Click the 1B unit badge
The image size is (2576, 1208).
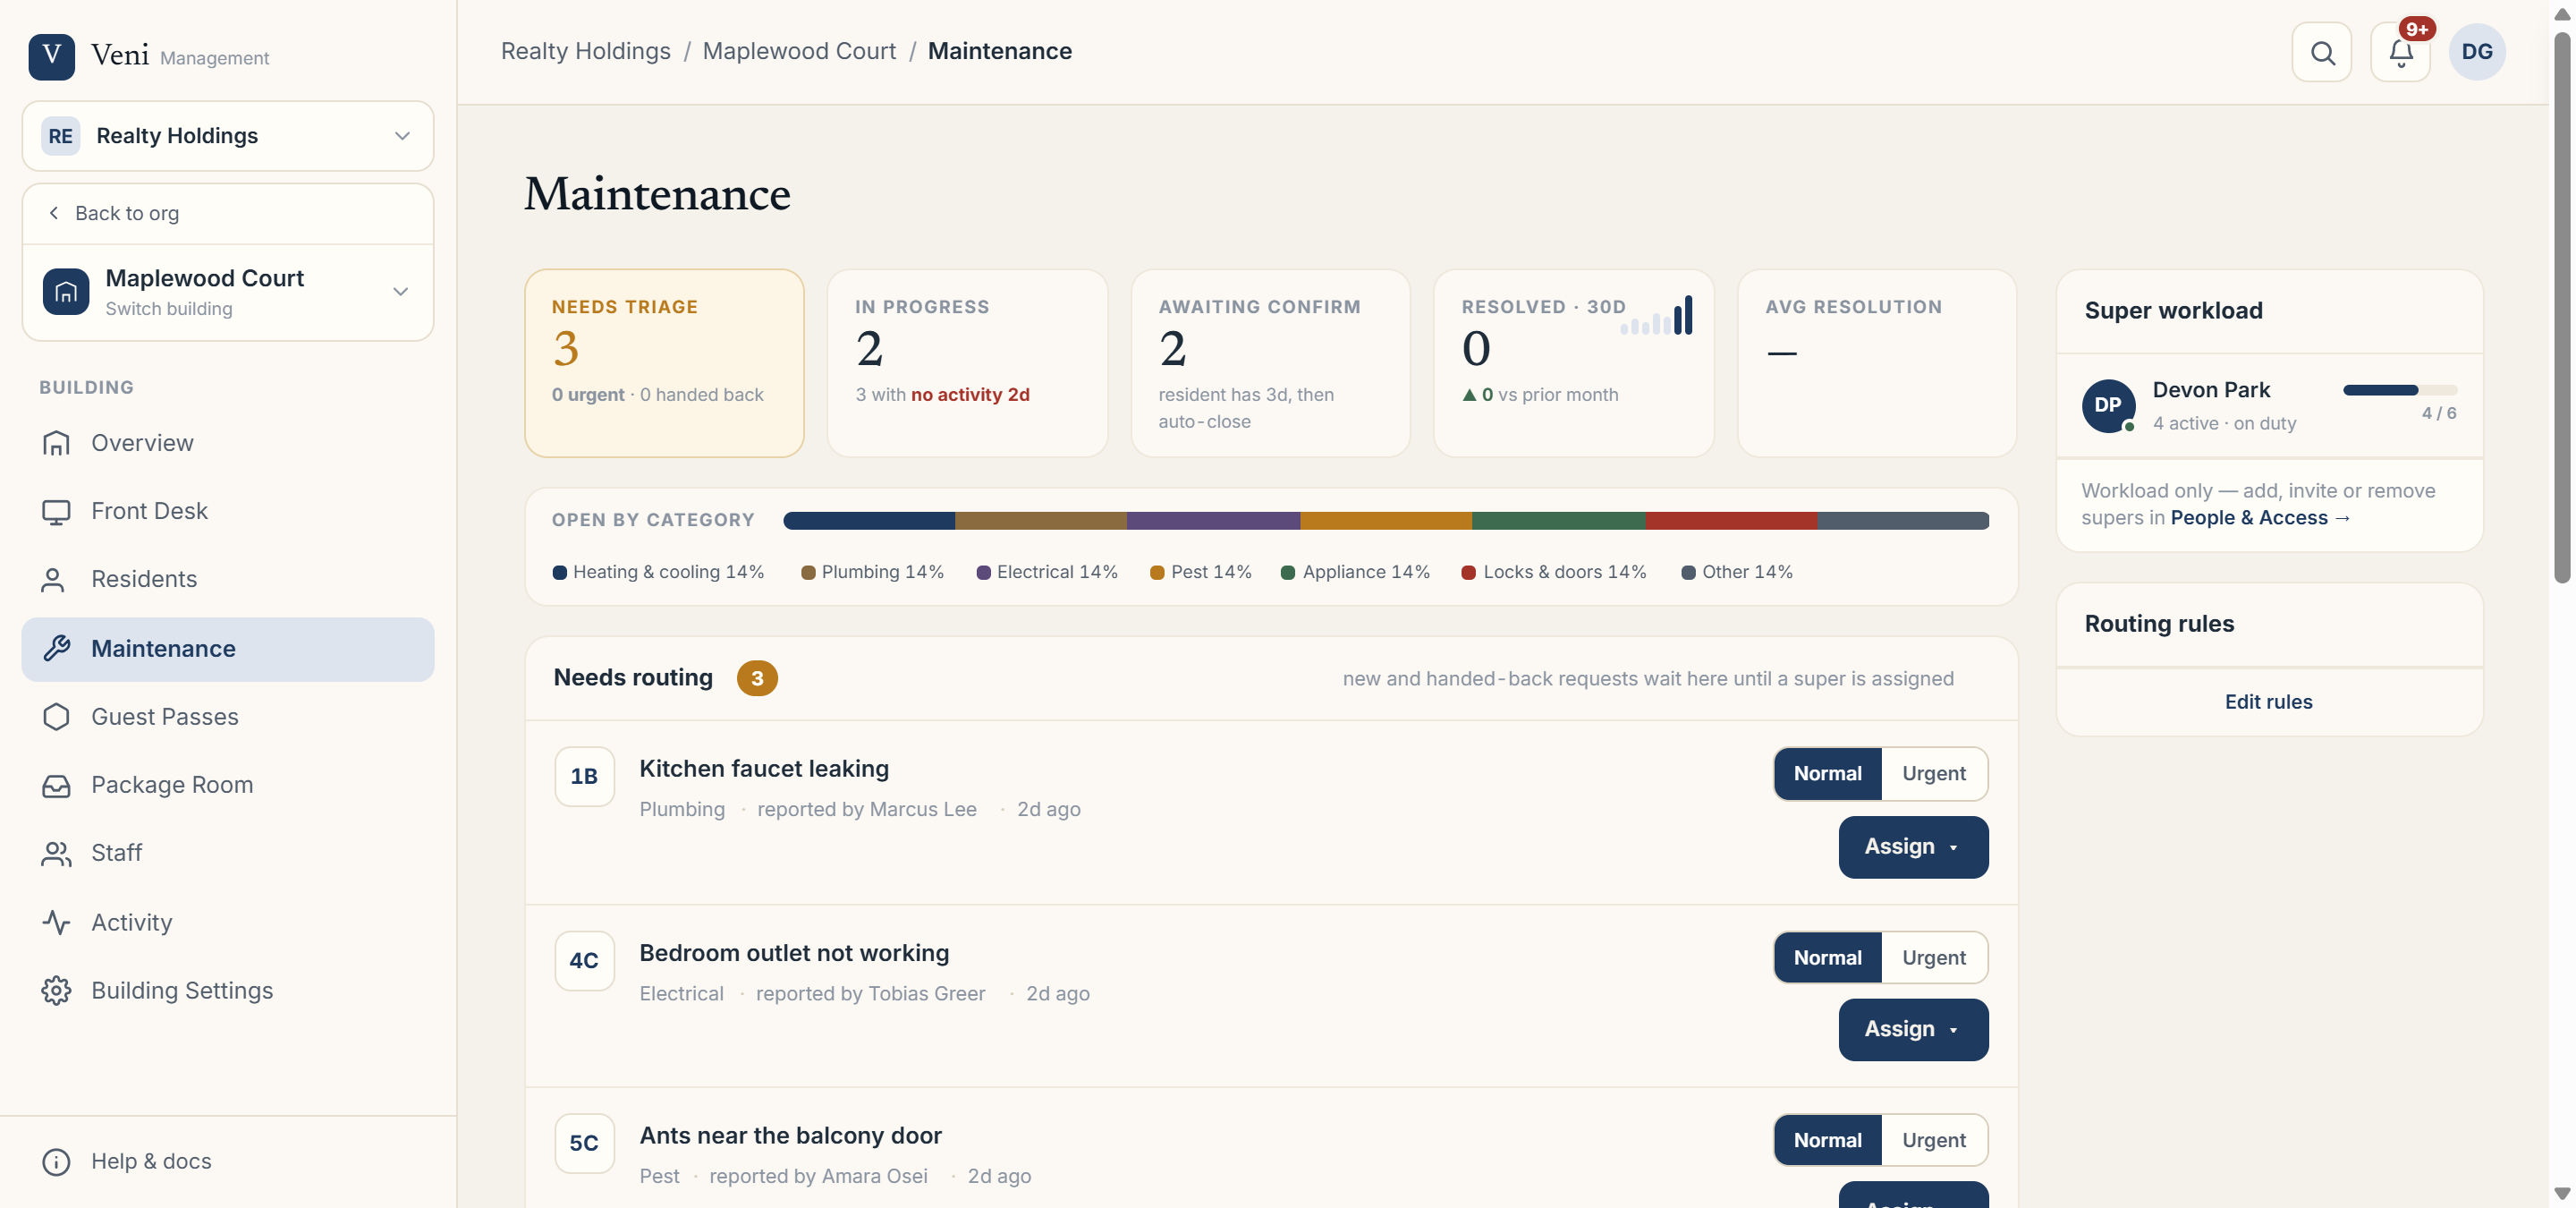pos(584,776)
